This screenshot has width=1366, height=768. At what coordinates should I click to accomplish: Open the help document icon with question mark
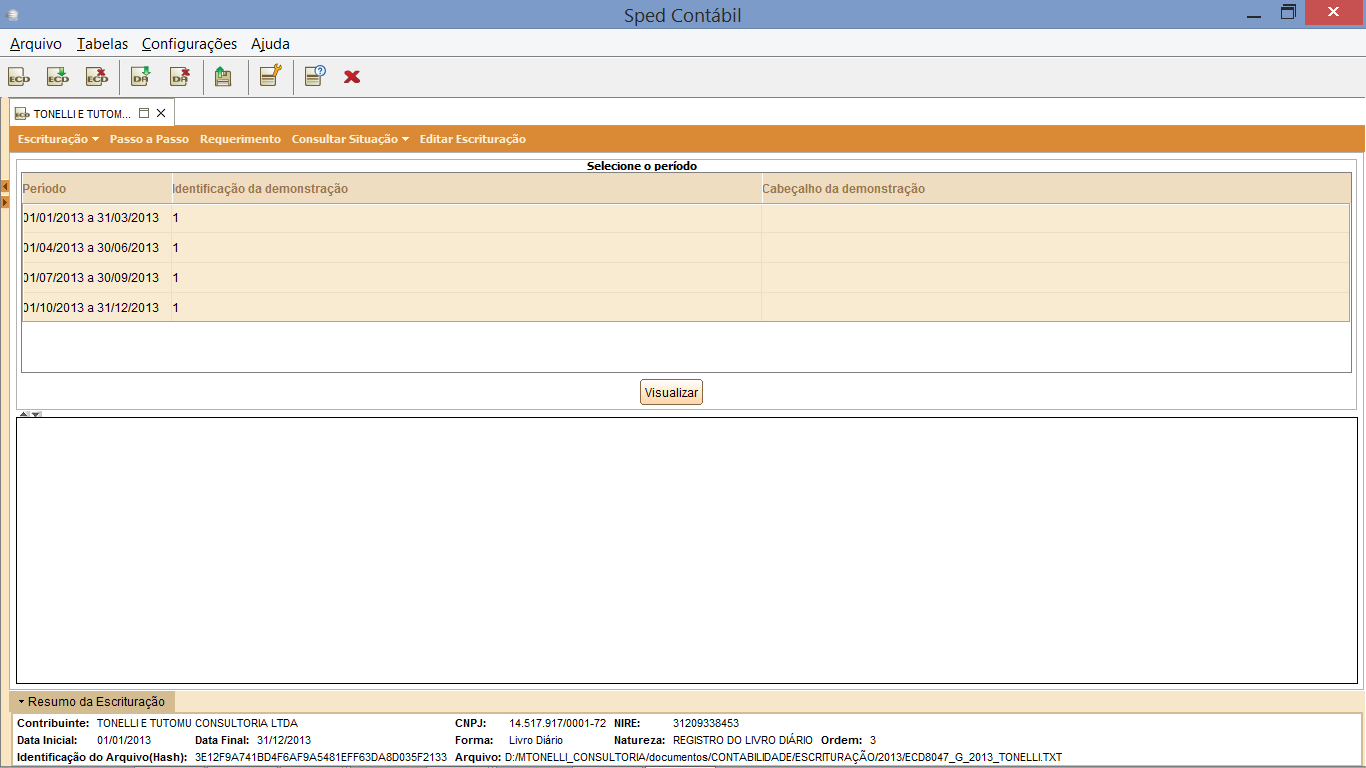tap(315, 76)
